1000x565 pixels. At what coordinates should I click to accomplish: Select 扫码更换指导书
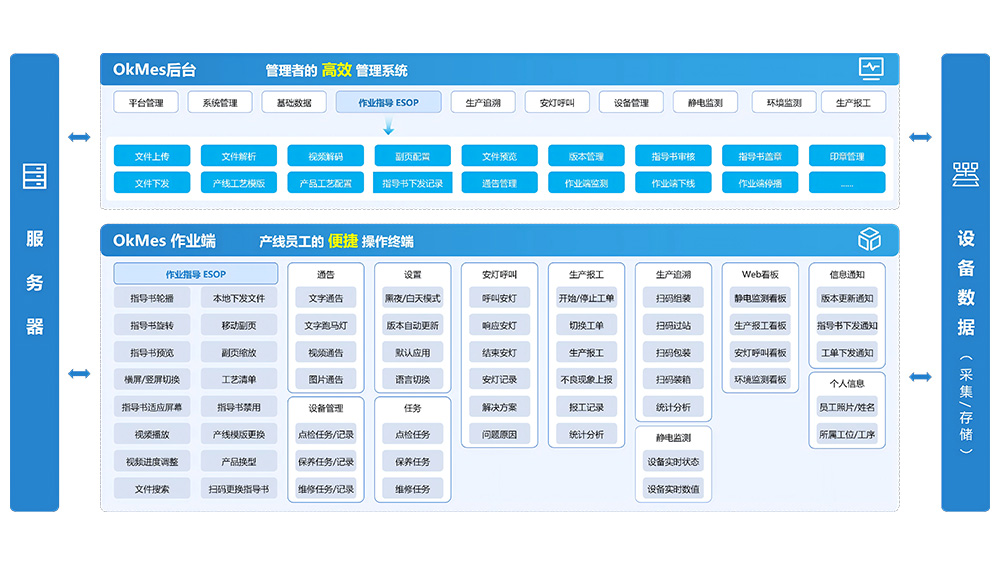point(239,489)
